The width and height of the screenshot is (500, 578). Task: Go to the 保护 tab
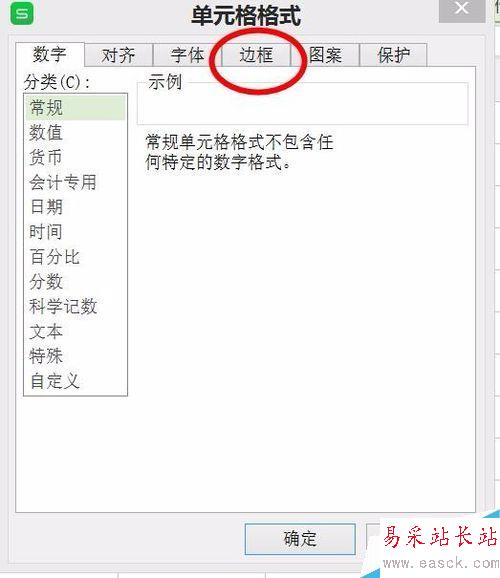[x=393, y=55]
